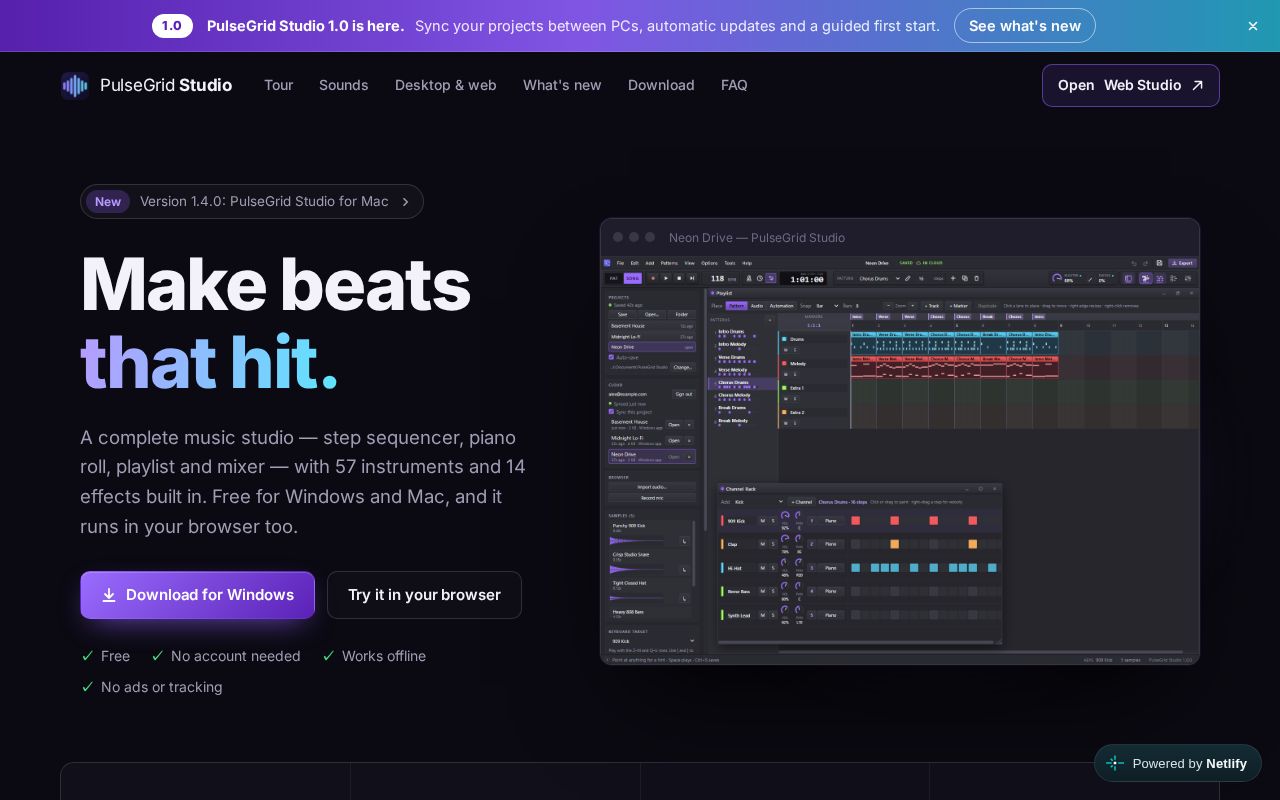
Task: Click the Download for Windows button
Action: [198, 595]
